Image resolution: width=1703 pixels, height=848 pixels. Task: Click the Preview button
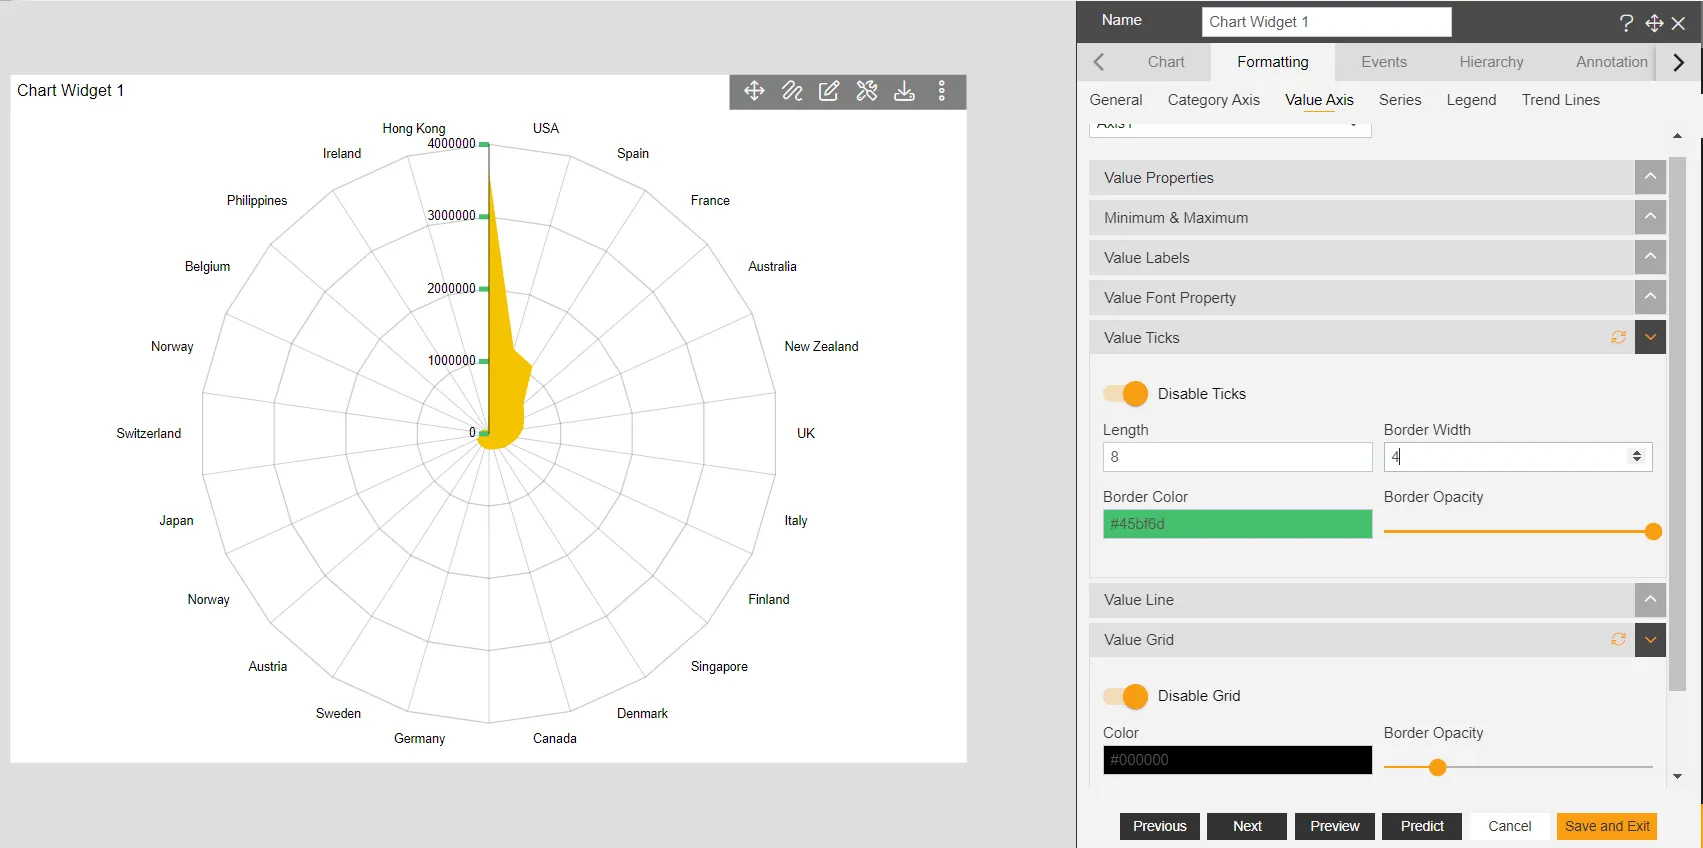[1335, 826]
